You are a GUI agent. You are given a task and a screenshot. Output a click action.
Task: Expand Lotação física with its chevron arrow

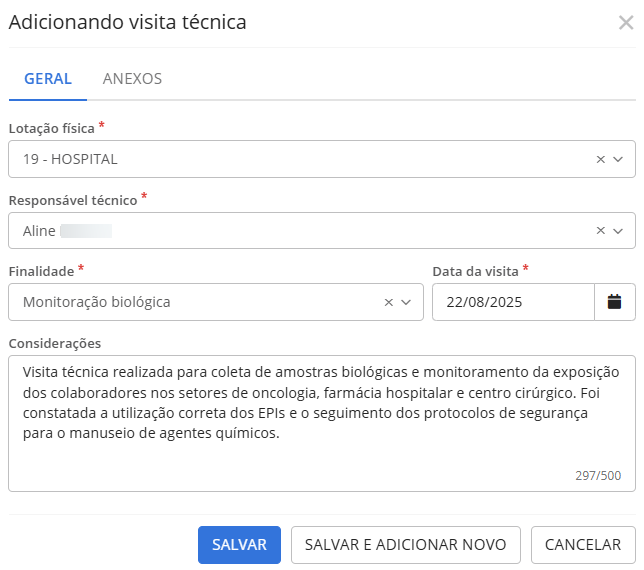coord(618,159)
